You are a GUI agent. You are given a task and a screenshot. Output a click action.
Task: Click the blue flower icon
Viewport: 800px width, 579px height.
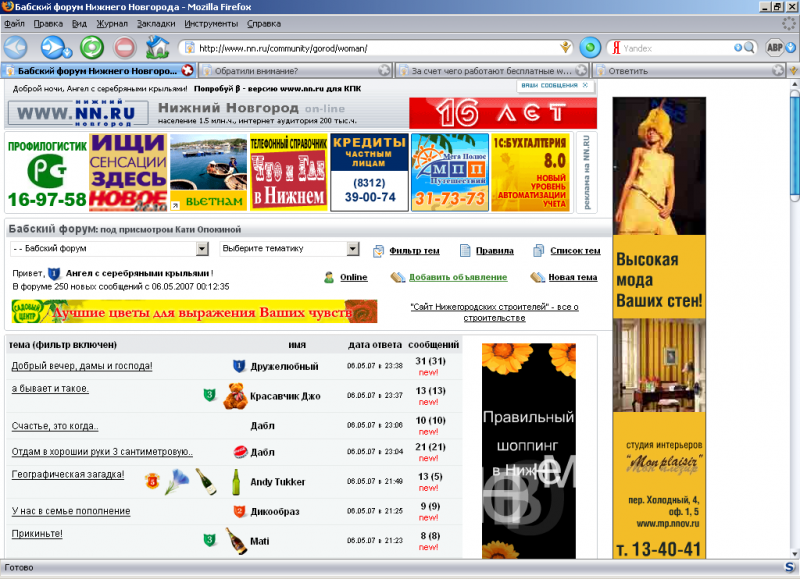pos(177,482)
